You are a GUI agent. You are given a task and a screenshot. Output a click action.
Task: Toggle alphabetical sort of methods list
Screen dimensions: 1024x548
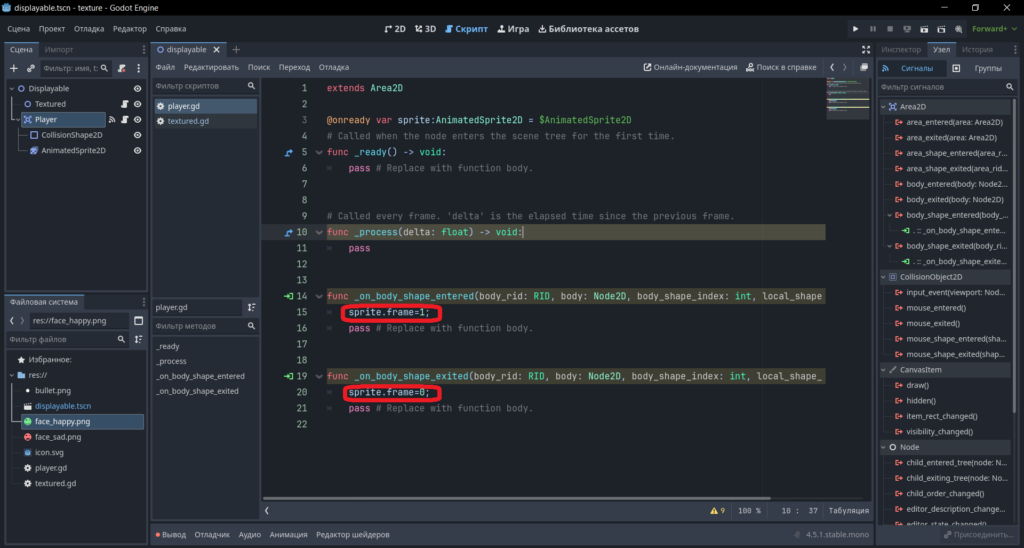251,307
